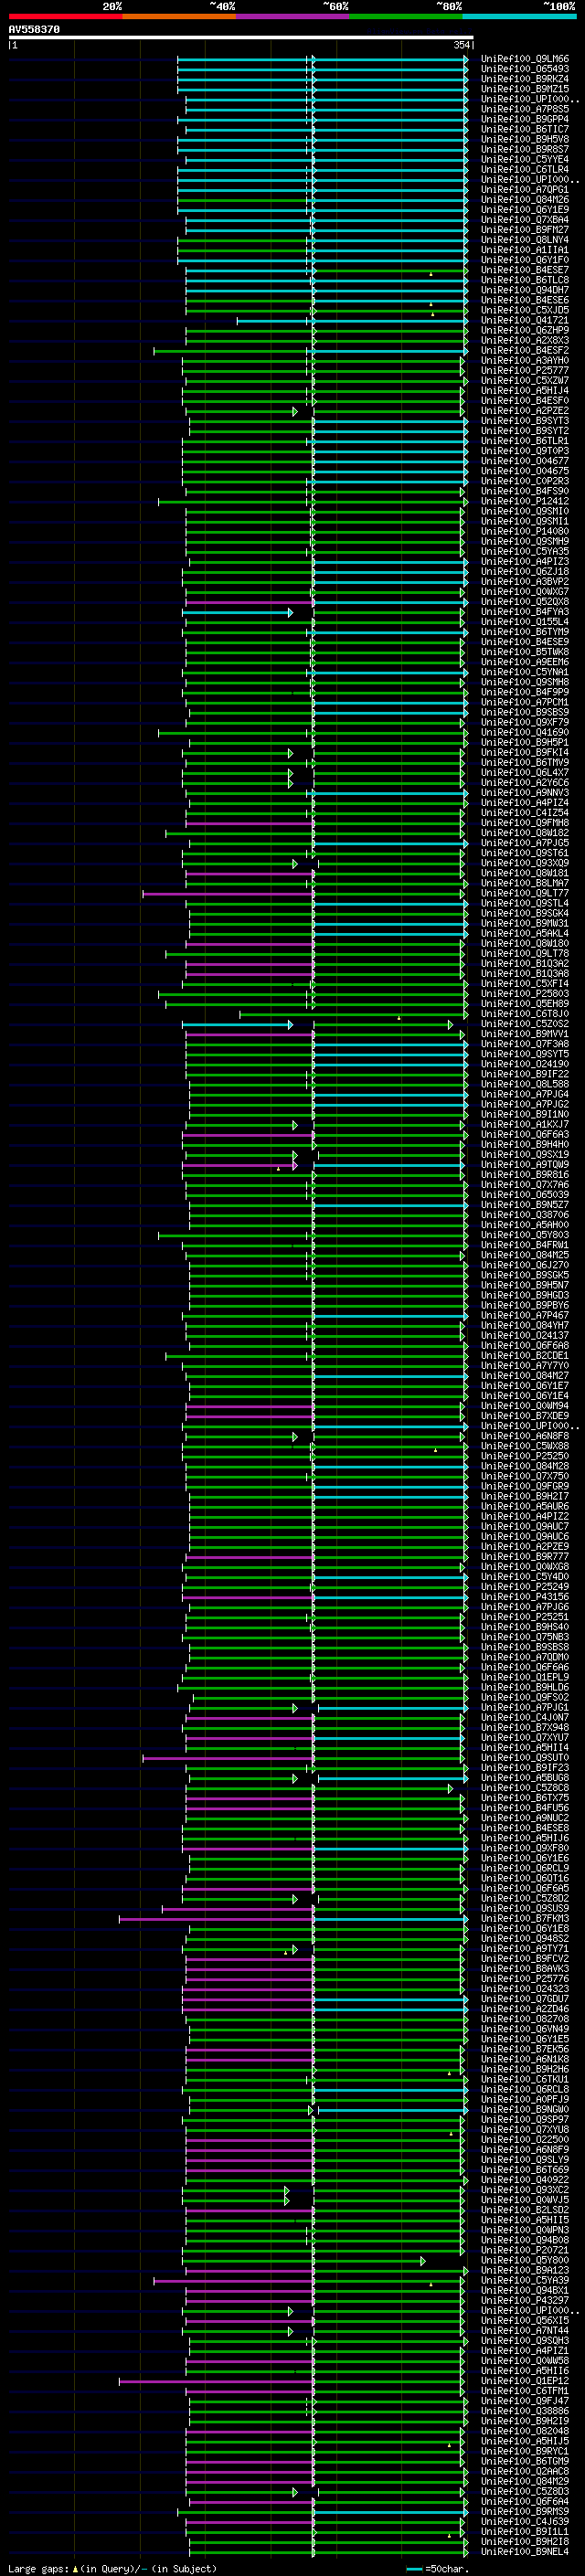
Task: Click the cyan ~100% identity legend segment
Action: (519, 16)
